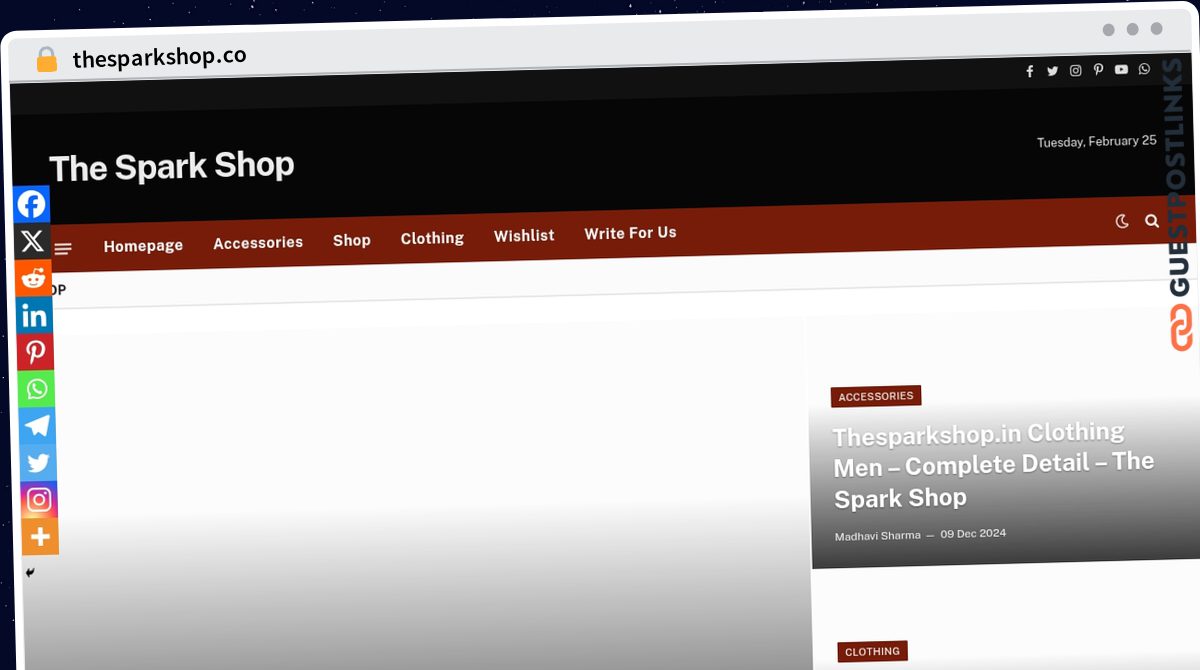Click the thesparkshop.co address text
Screen dimensions: 1200x670
click(x=159, y=57)
